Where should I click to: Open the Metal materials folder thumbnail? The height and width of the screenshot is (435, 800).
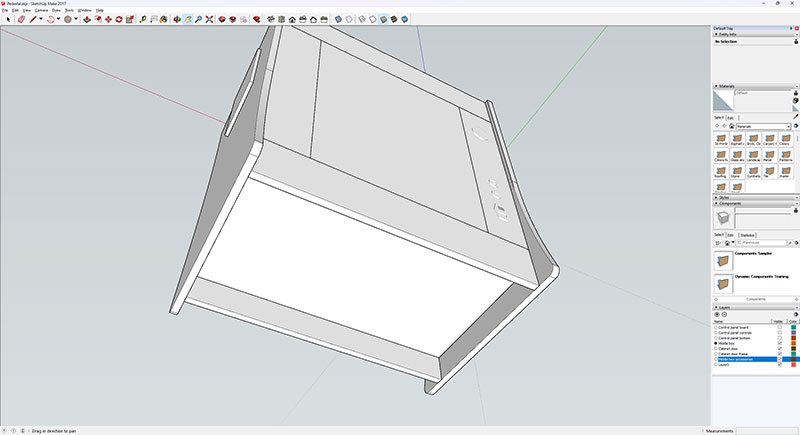tap(769, 155)
